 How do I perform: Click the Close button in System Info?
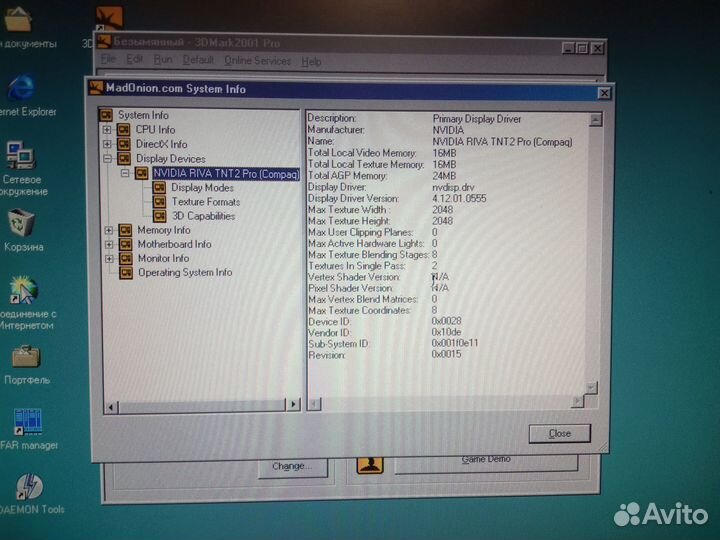560,433
